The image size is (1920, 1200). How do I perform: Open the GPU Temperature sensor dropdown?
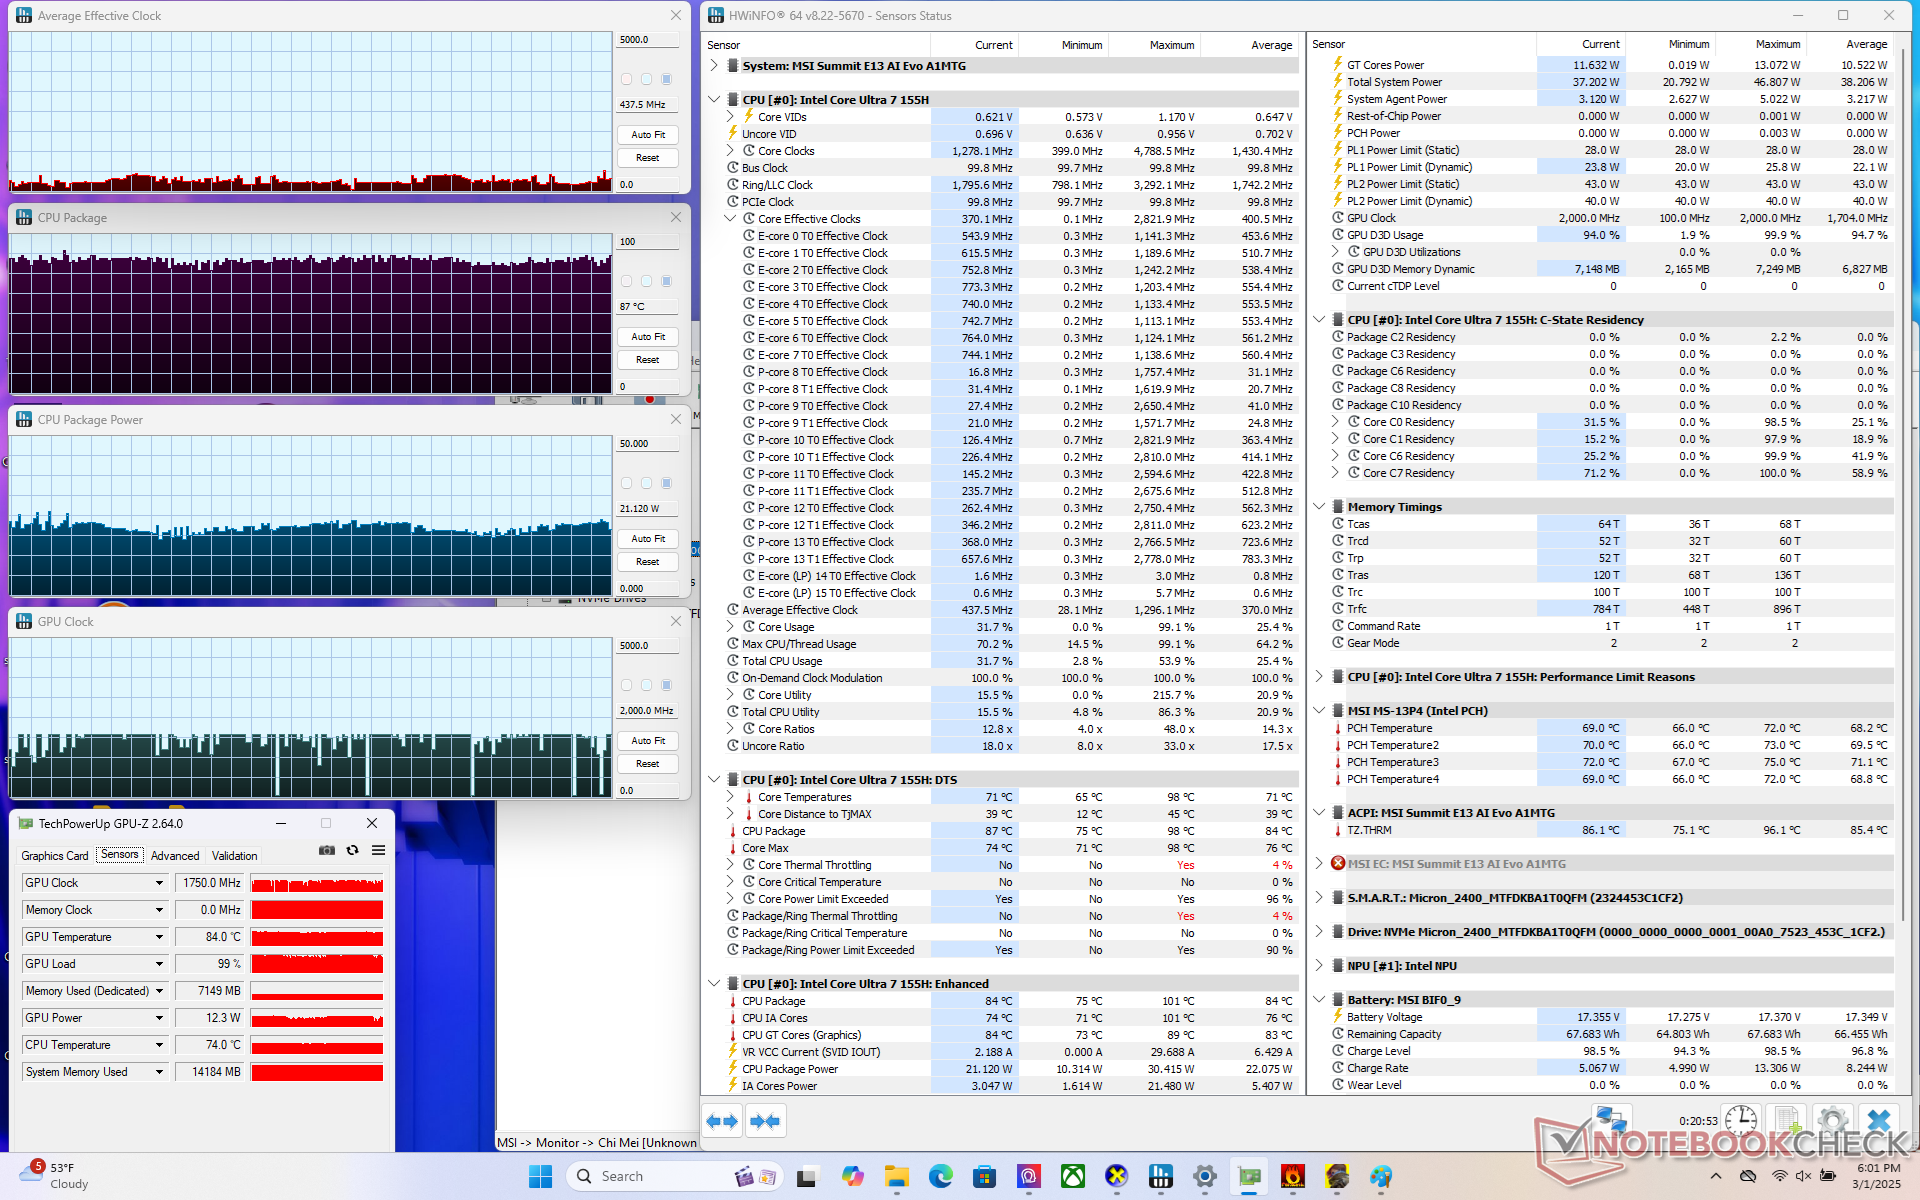159,937
